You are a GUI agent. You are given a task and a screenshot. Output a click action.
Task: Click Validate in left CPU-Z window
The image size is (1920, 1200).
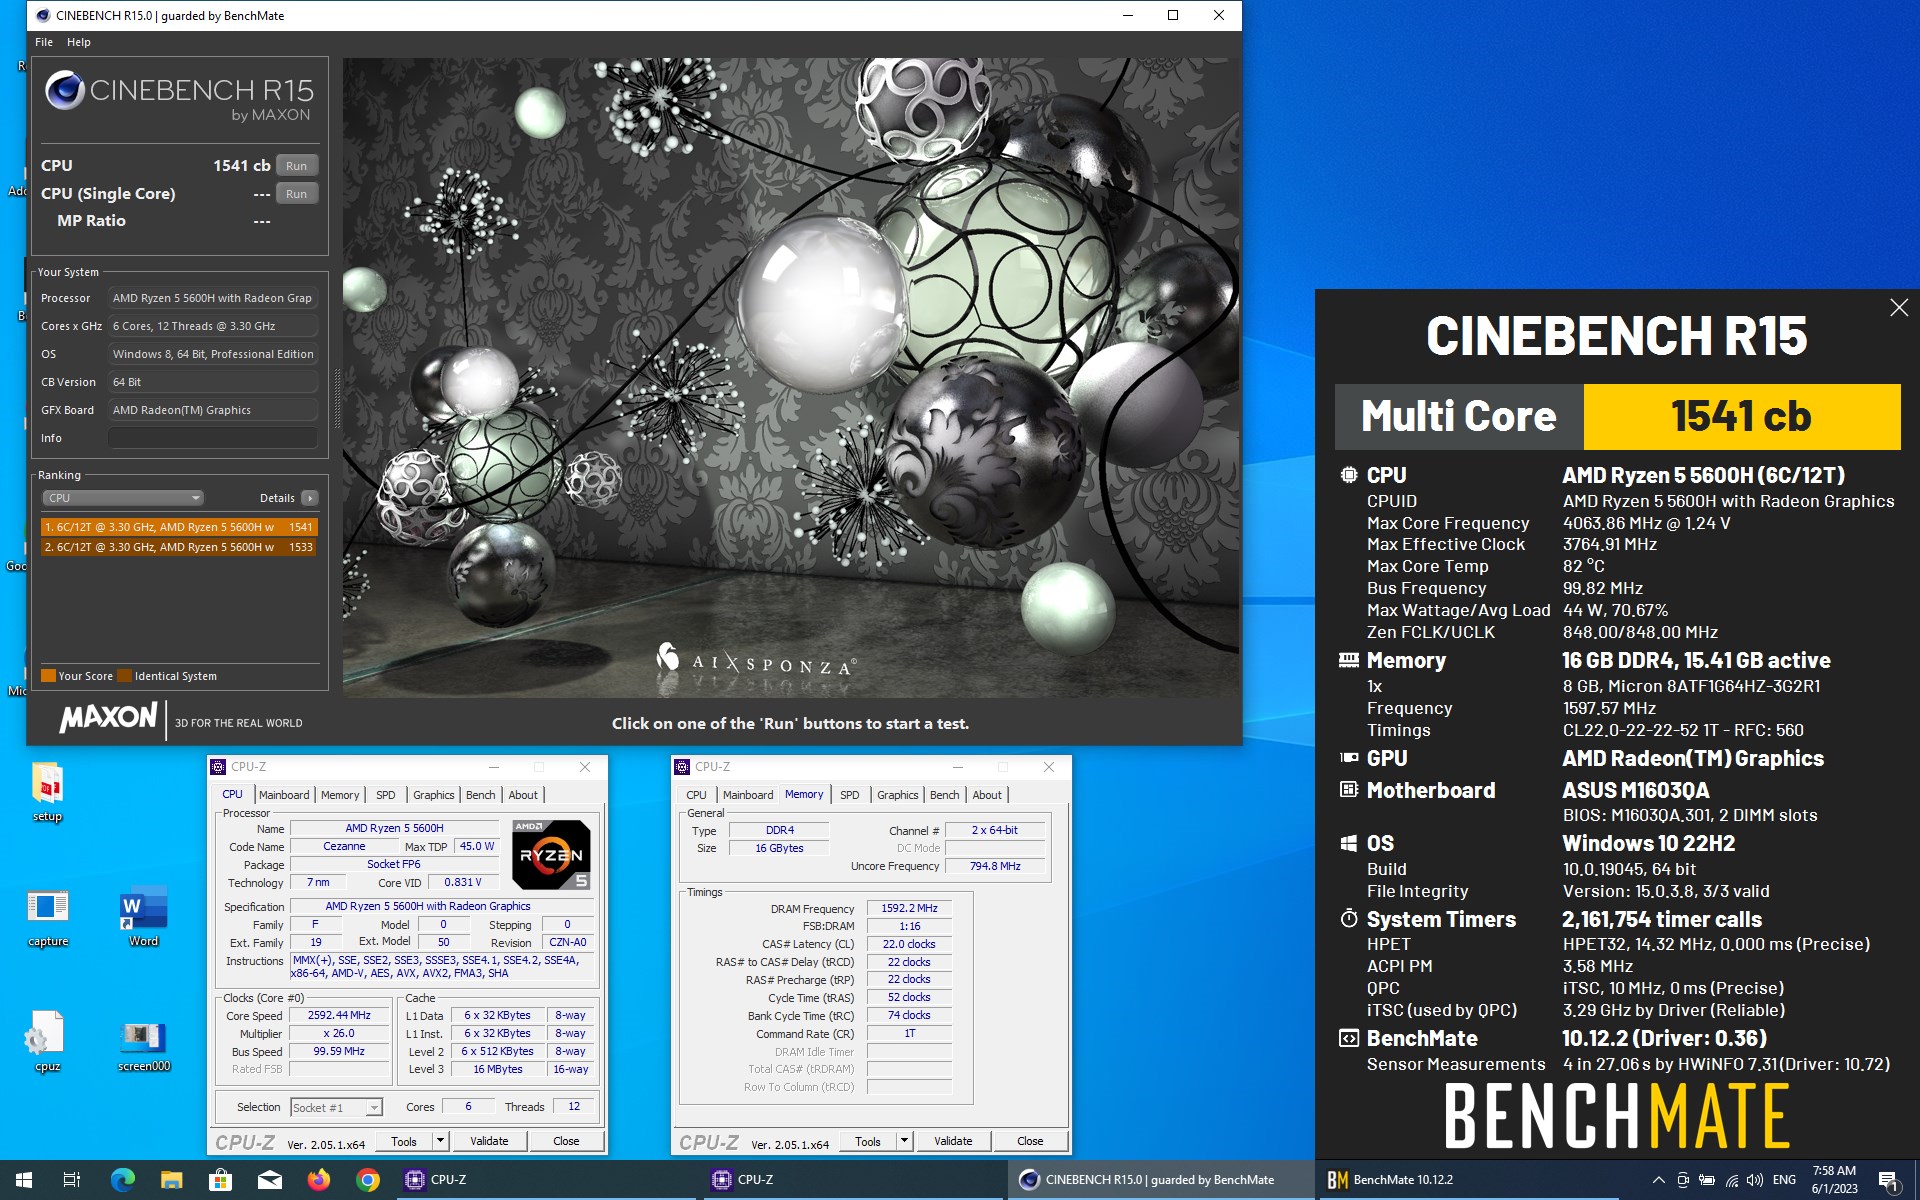tap(489, 1141)
